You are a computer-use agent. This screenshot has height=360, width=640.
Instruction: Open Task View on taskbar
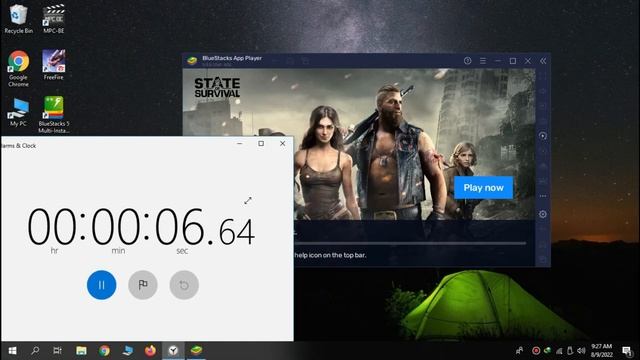(x=58, y=351)
